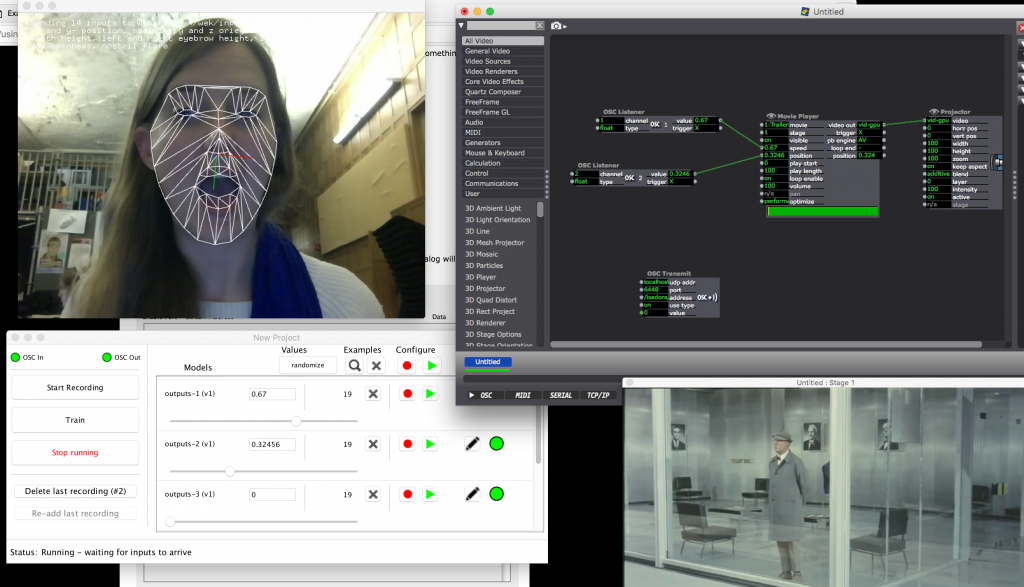
Task: Click Stop running button
Action: click(75, 452)
